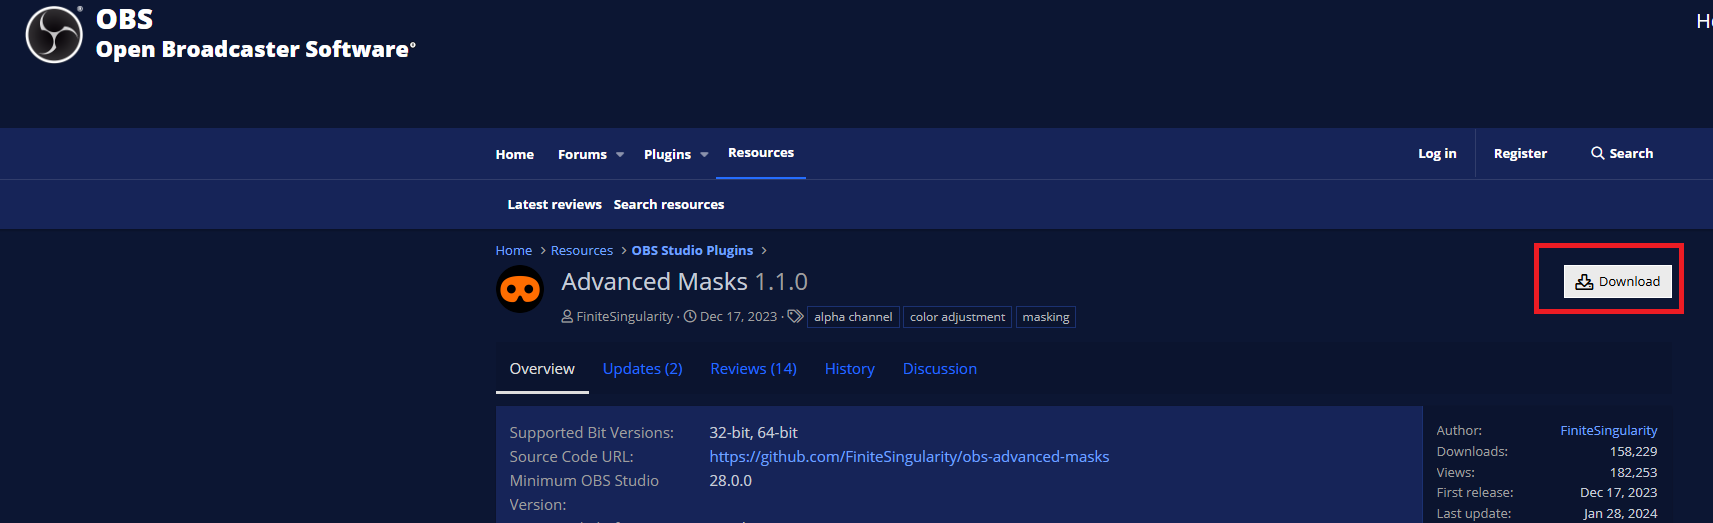This screenshot has height=523, width=1713.
Task: Expand the Plugins dropdown arrow
Action: (x=704, y=155)
